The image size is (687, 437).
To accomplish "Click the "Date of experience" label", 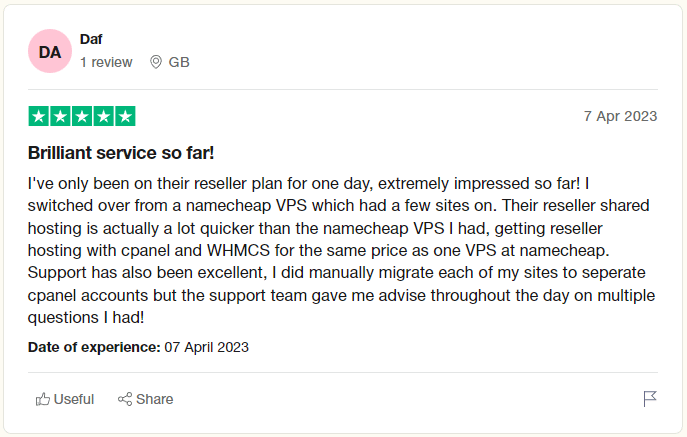I will click(94, 347).
